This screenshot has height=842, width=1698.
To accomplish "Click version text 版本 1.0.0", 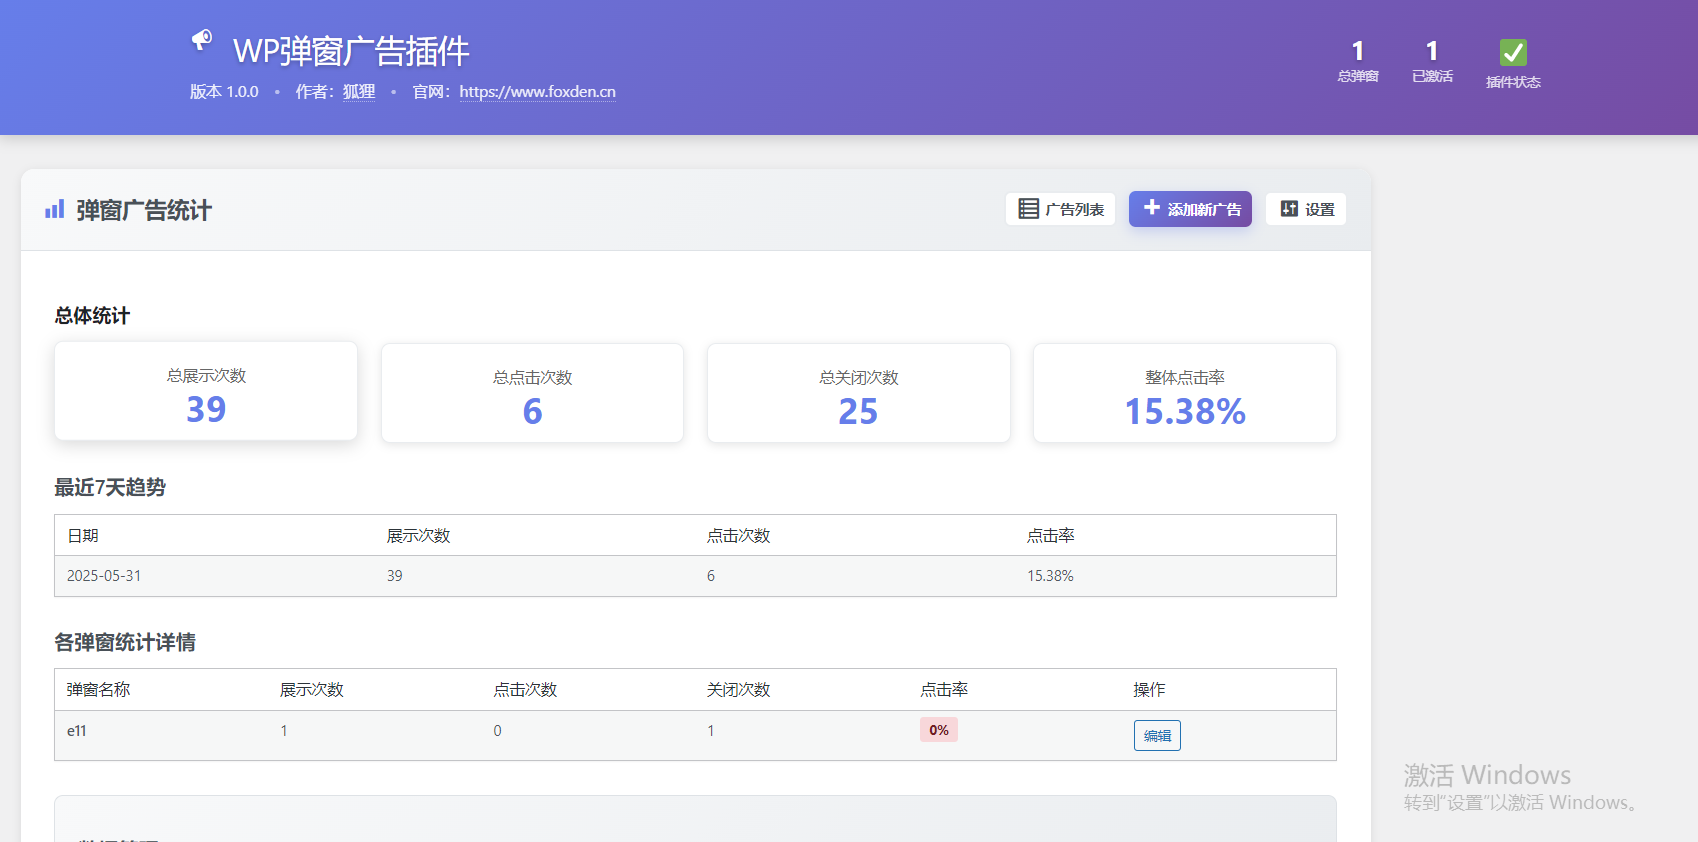I will click(224, 91).
